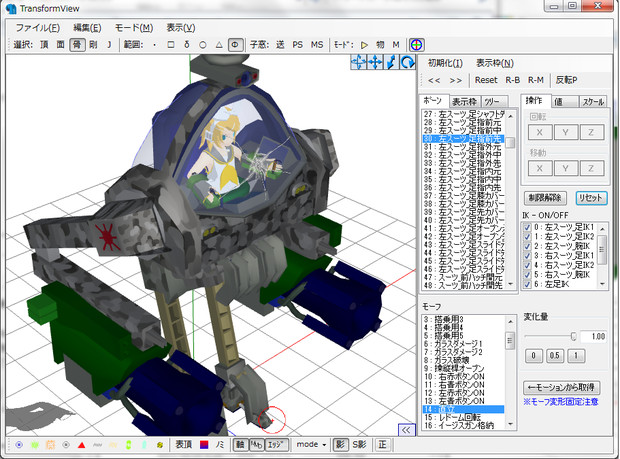Select the first move gizmo icon in viewport
The width and height of the screenshot is (620, 459).
coord(359,62)
